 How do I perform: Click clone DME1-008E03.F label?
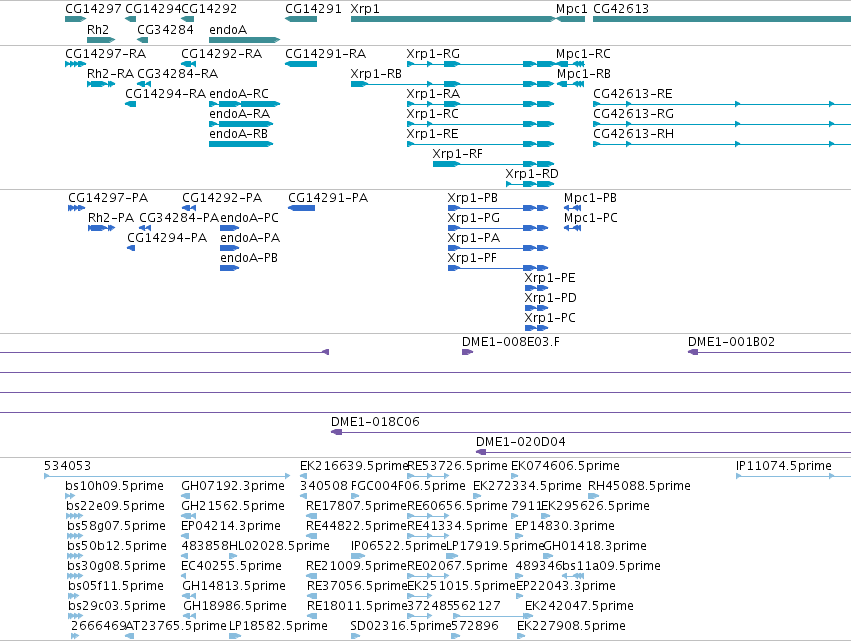tap(511, 342)
